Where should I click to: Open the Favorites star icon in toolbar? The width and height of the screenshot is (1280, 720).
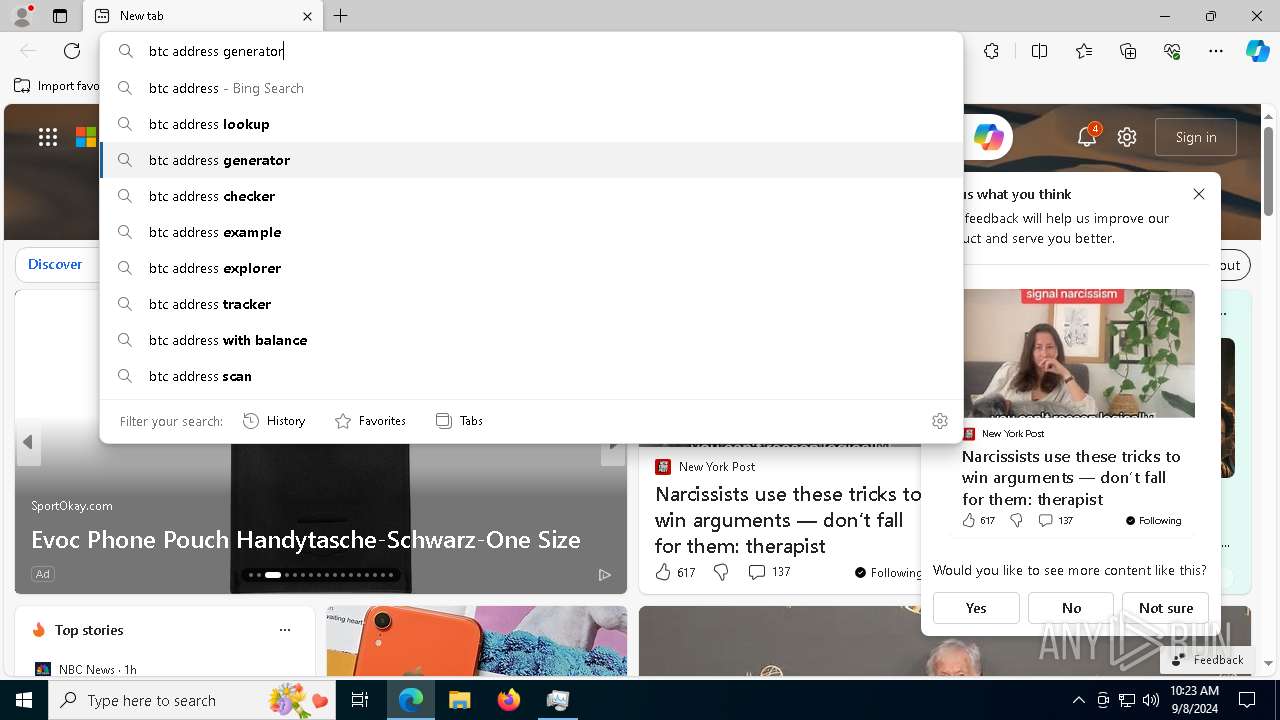(x=1084, y=51)
